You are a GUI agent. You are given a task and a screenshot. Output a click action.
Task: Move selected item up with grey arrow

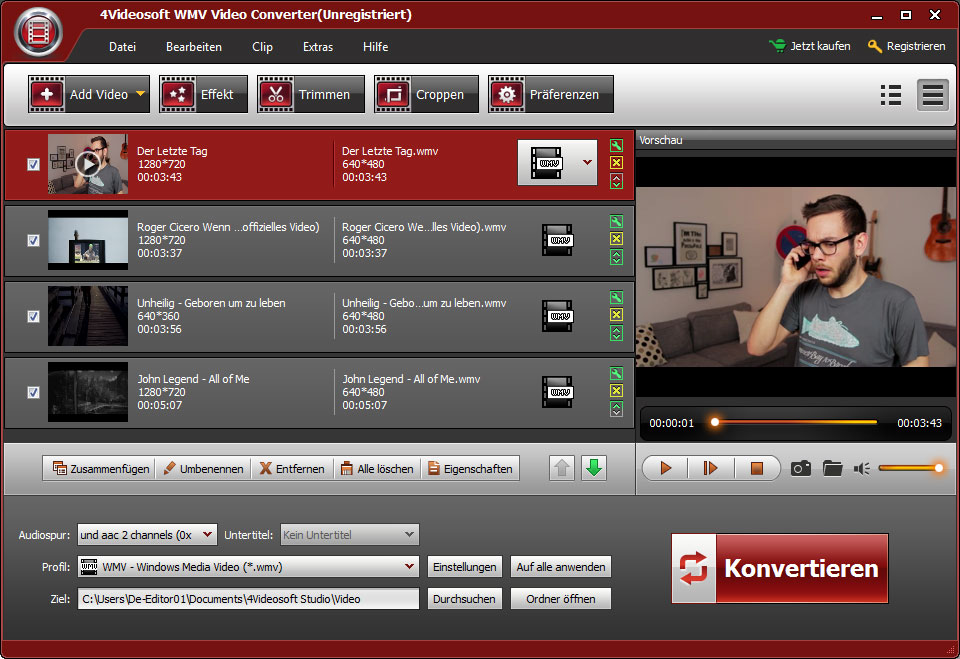point(562,469)
